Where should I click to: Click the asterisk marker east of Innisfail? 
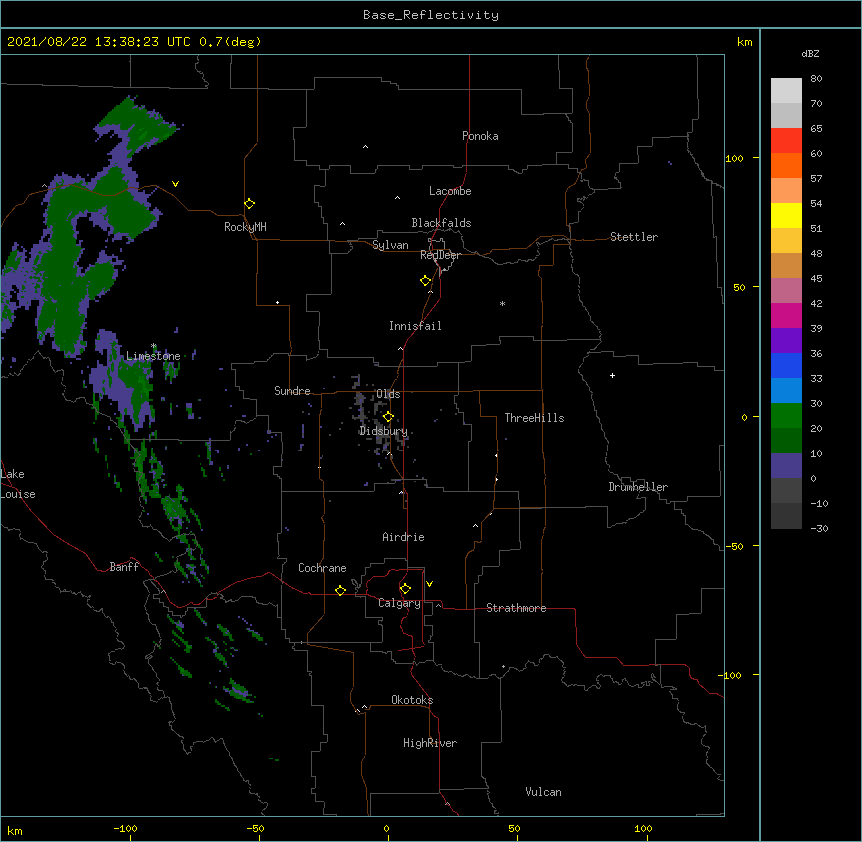click(x=502, y=303)
